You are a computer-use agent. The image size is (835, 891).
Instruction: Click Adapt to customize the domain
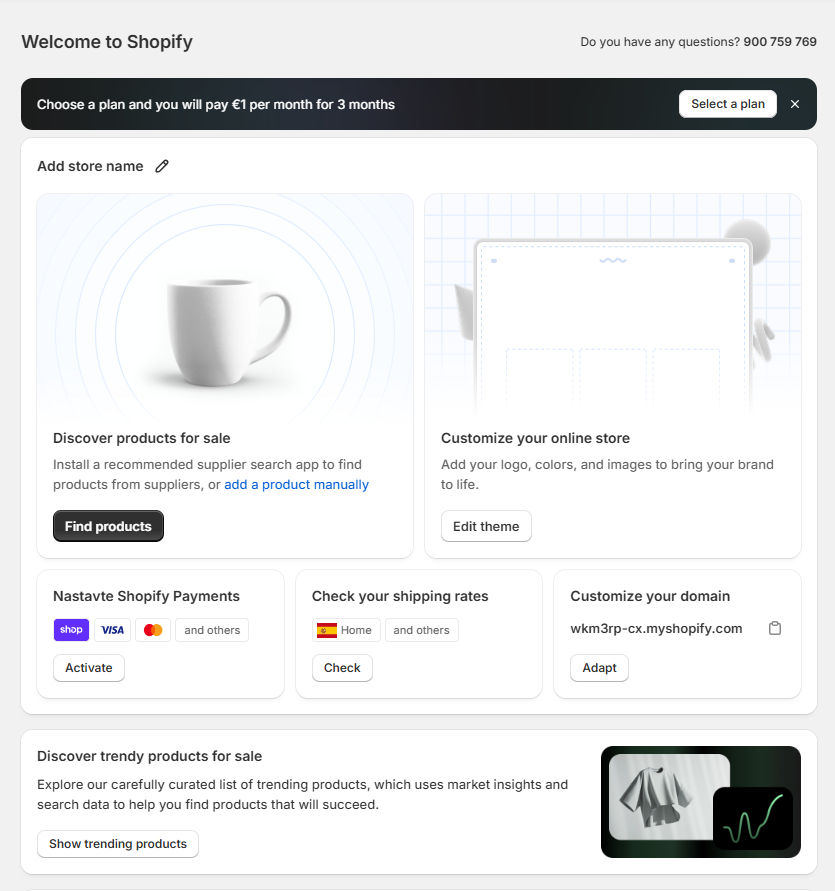[599, 668]
